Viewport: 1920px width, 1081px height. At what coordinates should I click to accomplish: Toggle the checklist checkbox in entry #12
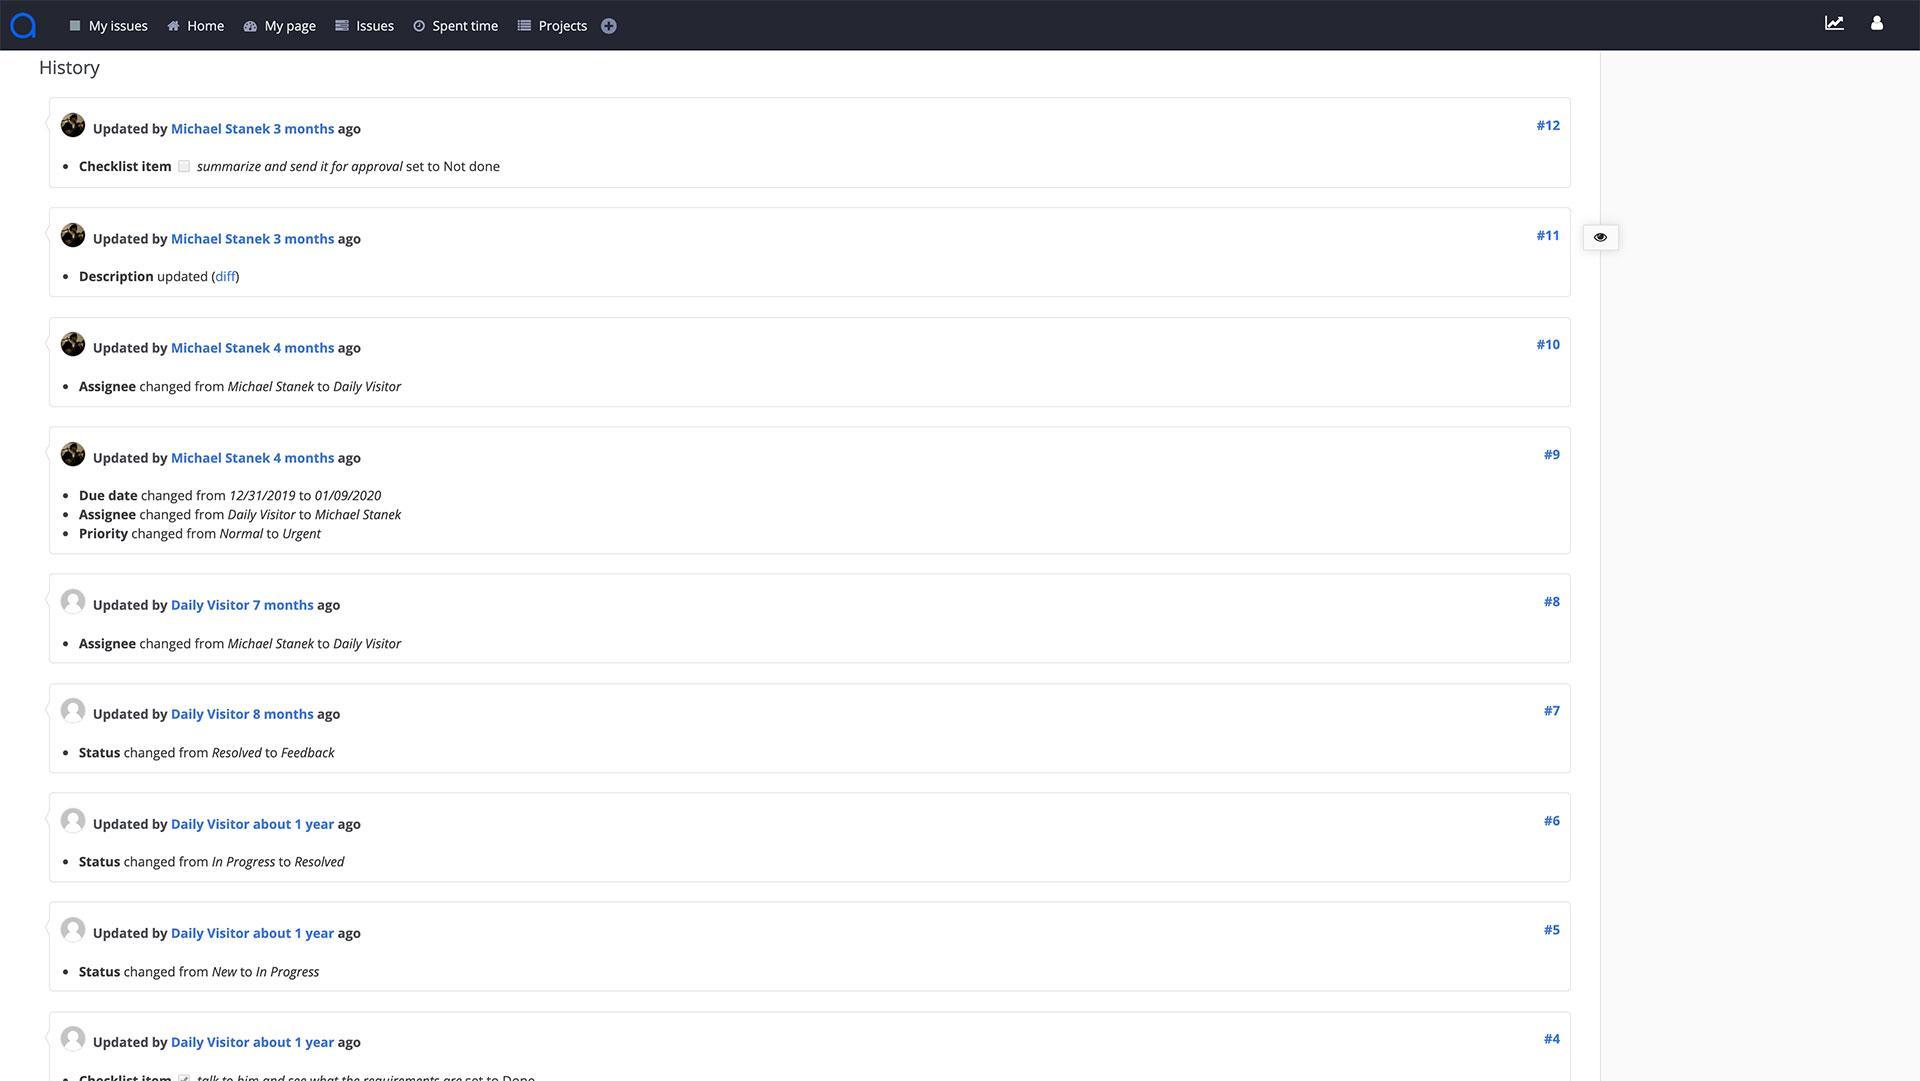click(x=185, y=166)
